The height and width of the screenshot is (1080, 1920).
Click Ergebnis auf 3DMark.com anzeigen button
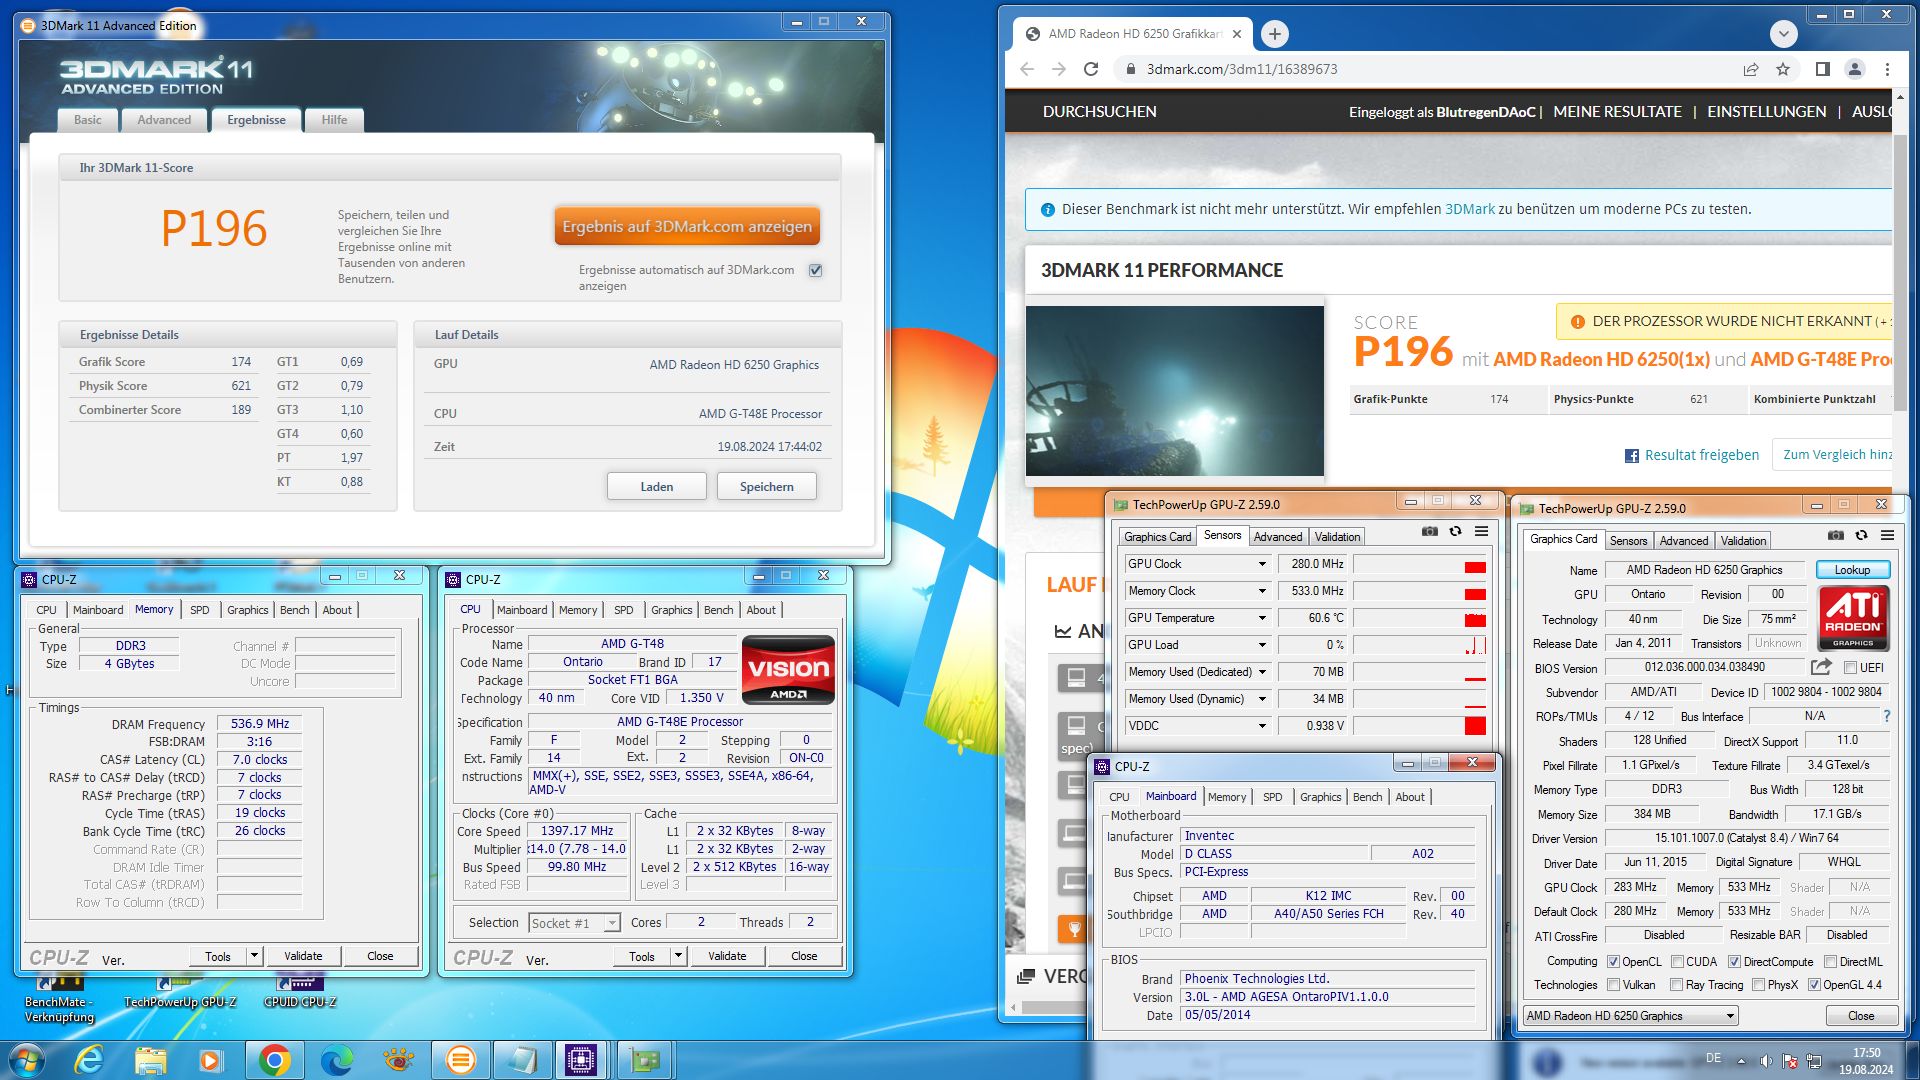687,227
